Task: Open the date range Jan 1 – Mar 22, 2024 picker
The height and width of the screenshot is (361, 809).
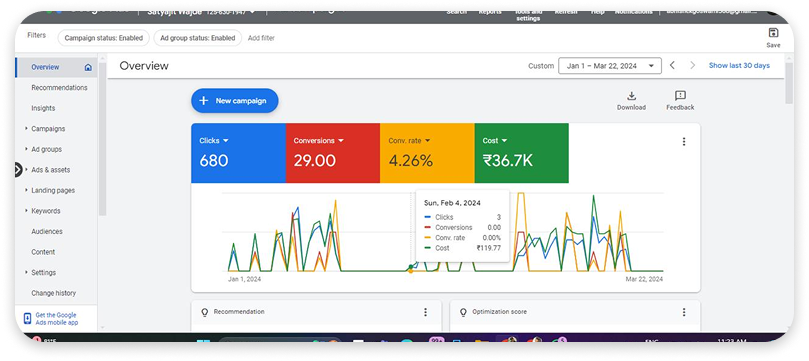Action: [x=610, y=65]
